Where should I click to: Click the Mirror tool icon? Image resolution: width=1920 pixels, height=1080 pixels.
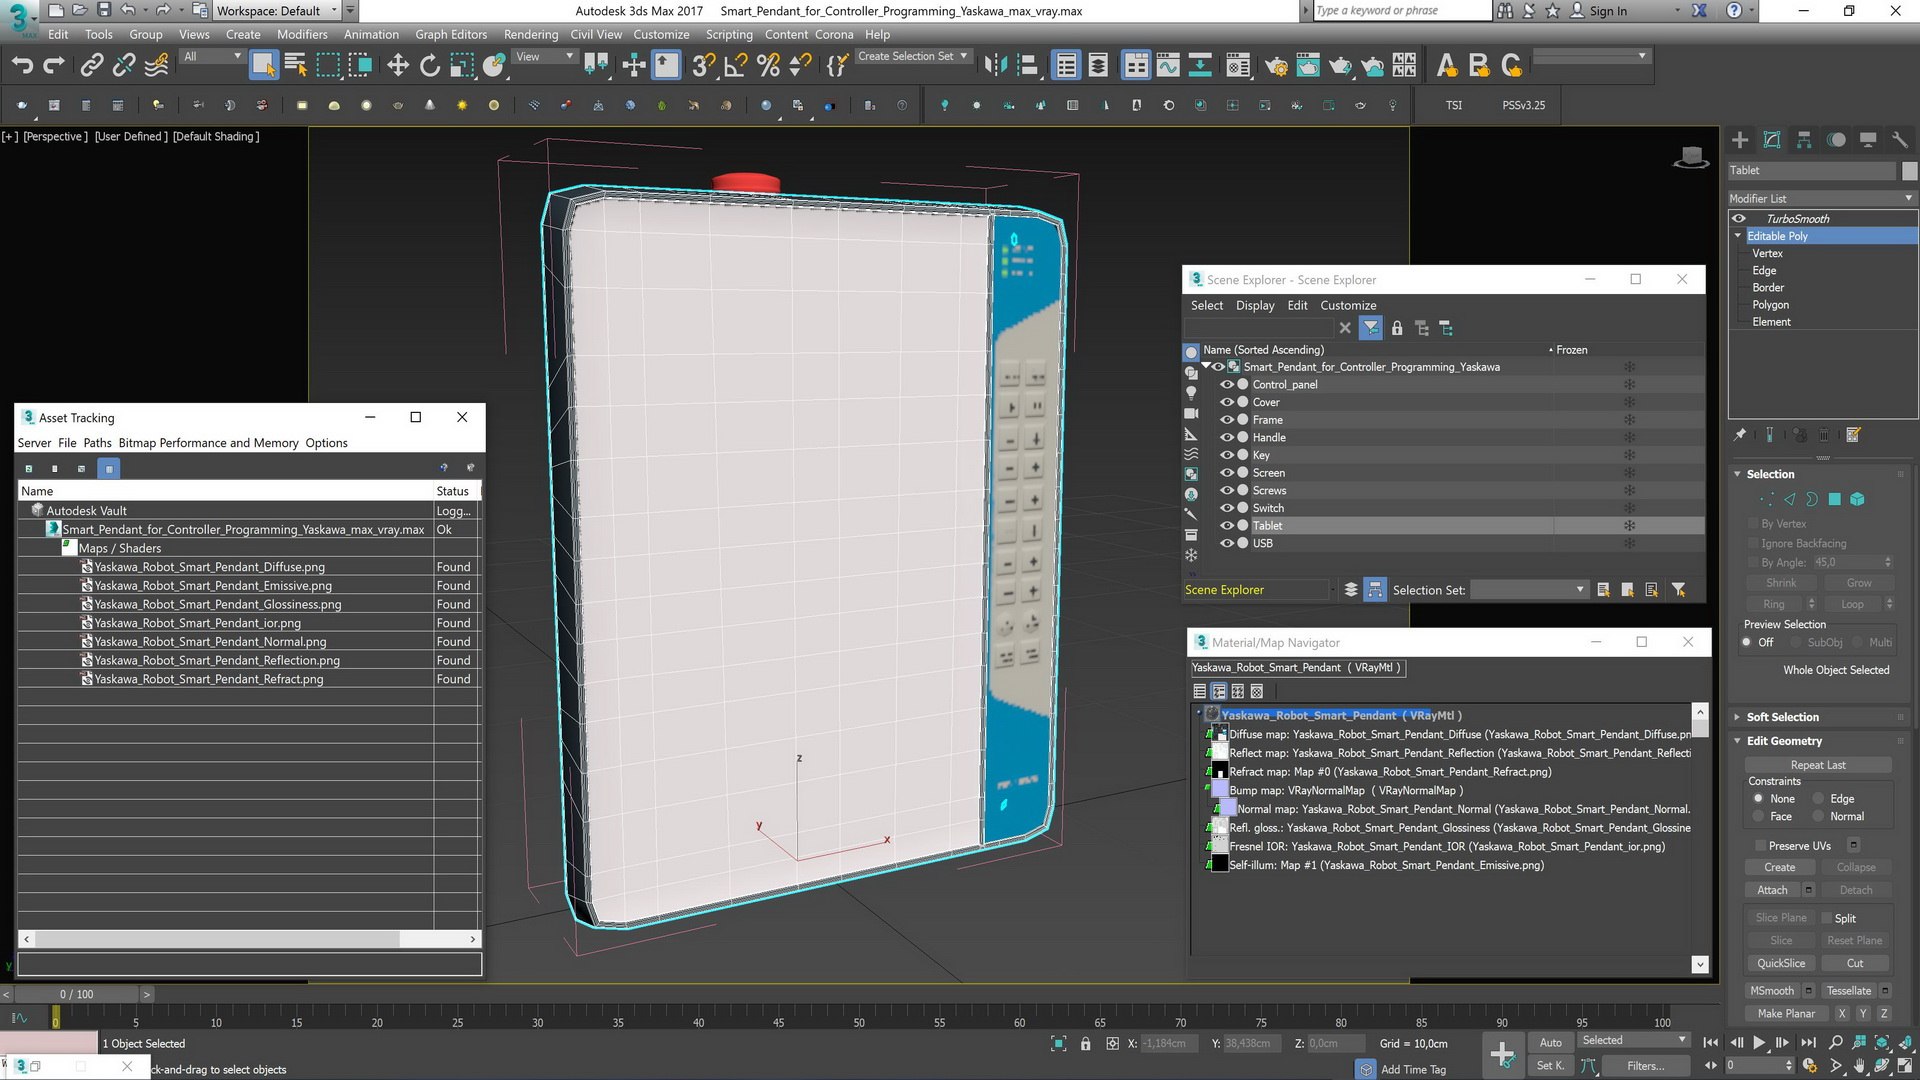click(995, 66)
